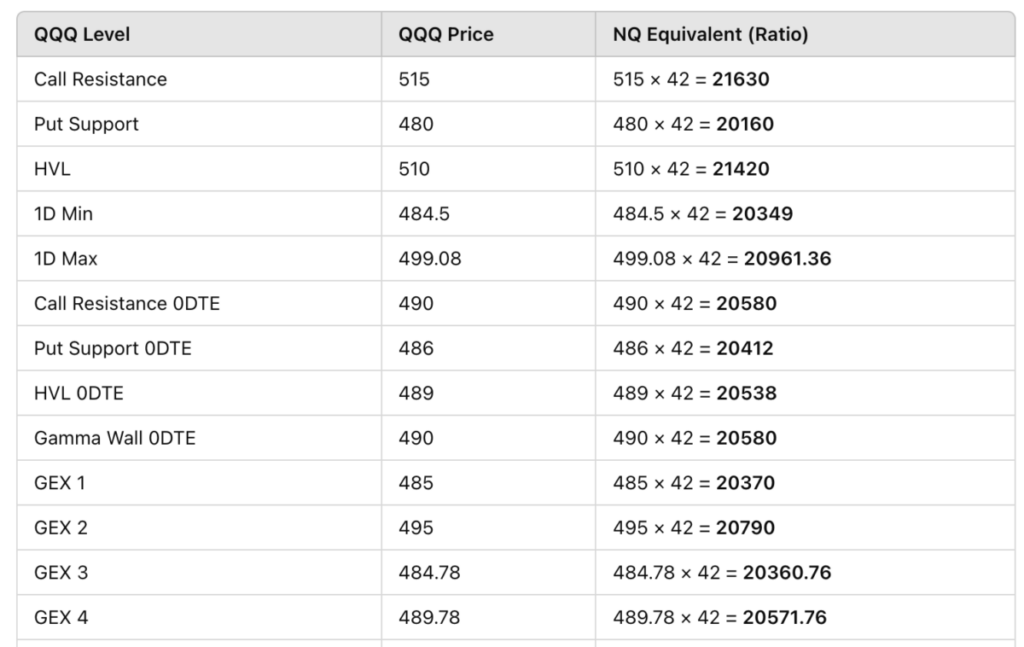Select the 1D Max price 499.08

(430, 259)
